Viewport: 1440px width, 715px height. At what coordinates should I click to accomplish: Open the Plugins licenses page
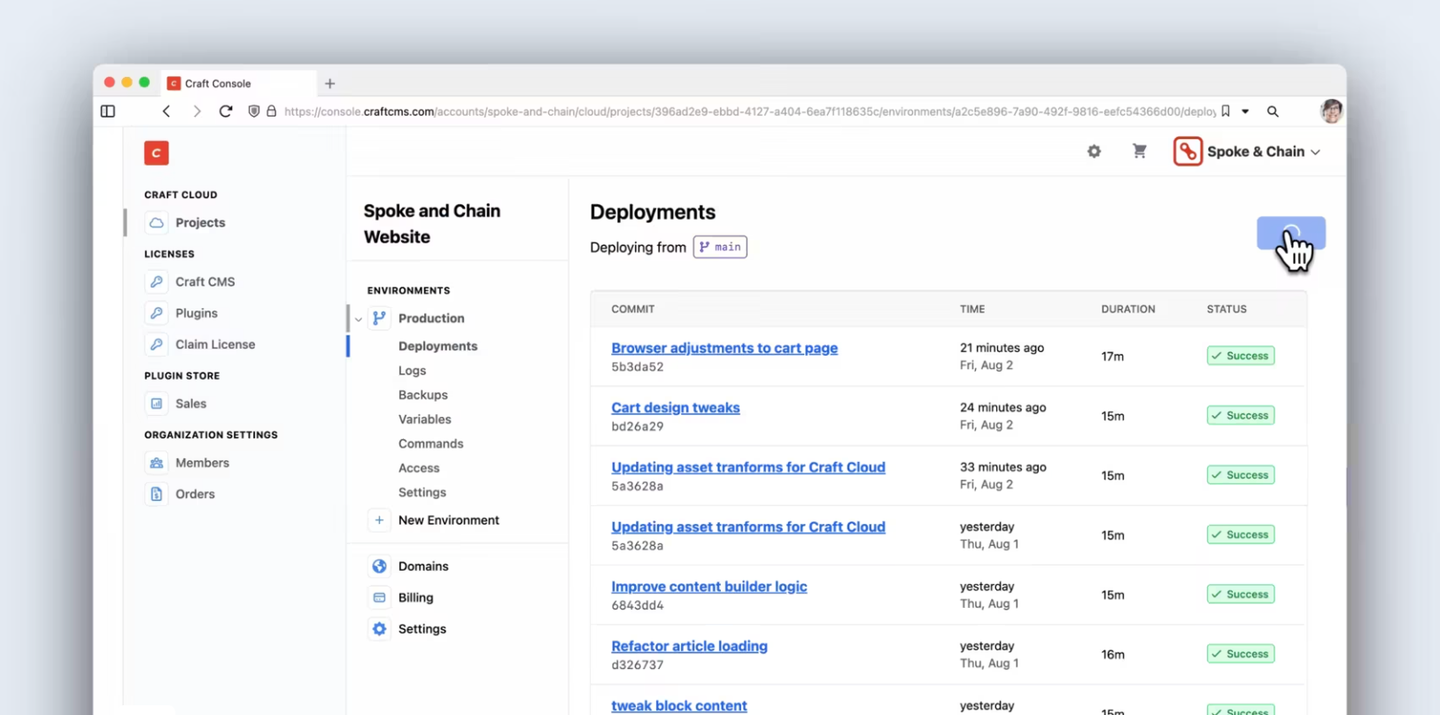(196, 313)
